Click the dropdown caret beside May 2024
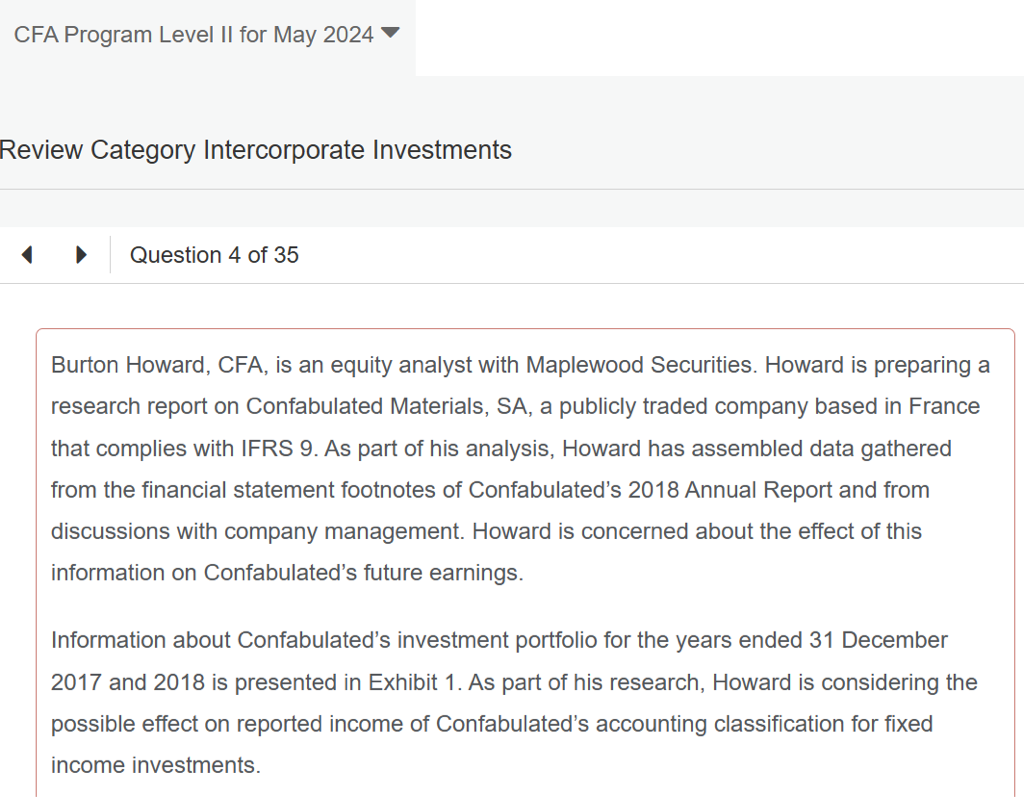The image size is (1024, 797). [x=390, y=33]
